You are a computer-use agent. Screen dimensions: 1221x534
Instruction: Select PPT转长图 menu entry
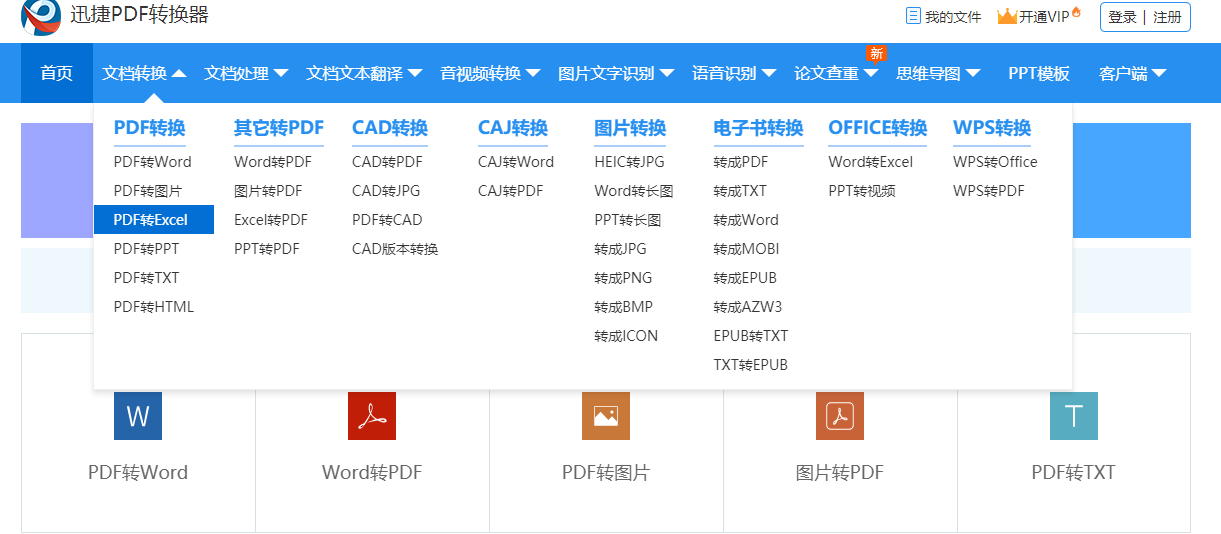click(x=628, y=220)
